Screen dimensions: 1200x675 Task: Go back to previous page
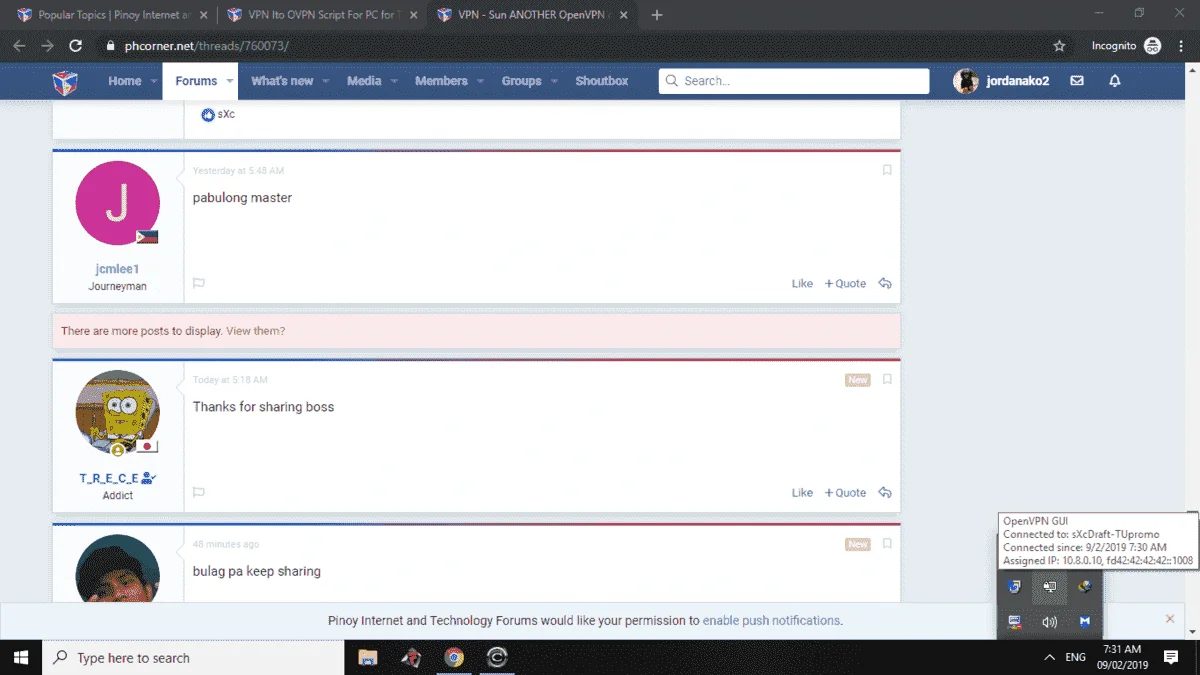pyautogui.click(x=19, y=46)
